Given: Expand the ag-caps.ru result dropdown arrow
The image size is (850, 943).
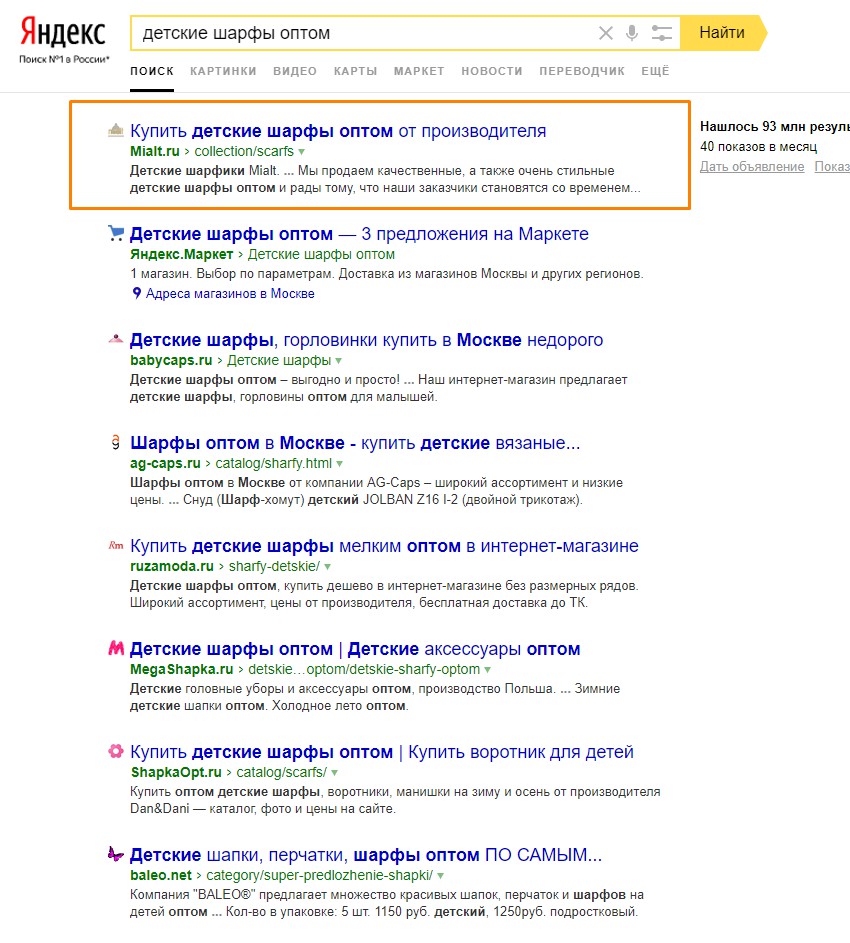Looking at the screenshot, I should 340,464.
